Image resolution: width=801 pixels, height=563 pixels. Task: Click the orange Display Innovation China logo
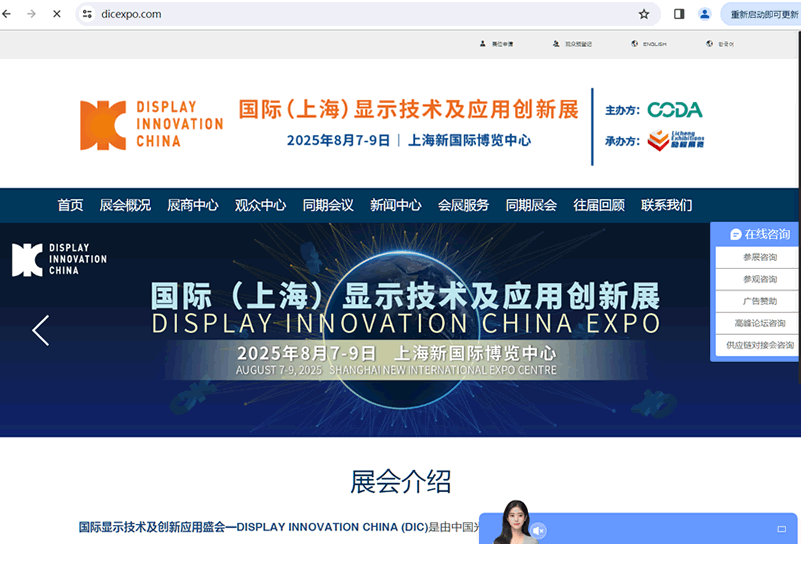click(151, 125)
